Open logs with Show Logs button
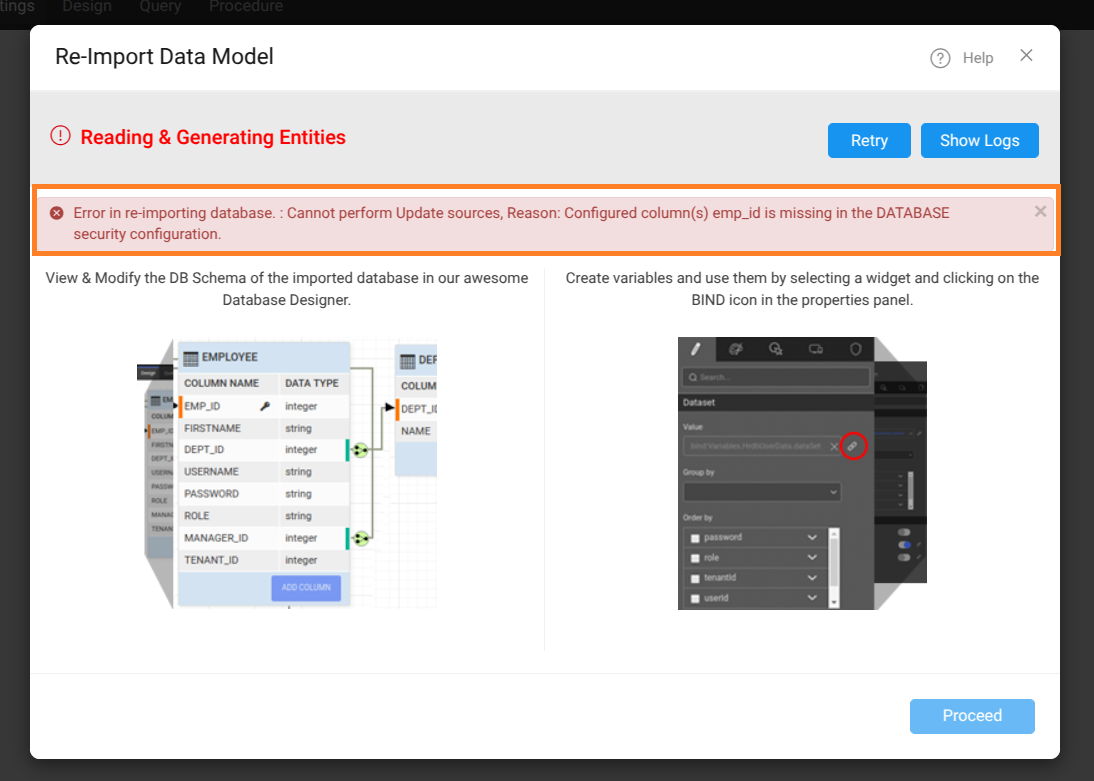Screen dimensions: 1094x781 tap(979, 141)
